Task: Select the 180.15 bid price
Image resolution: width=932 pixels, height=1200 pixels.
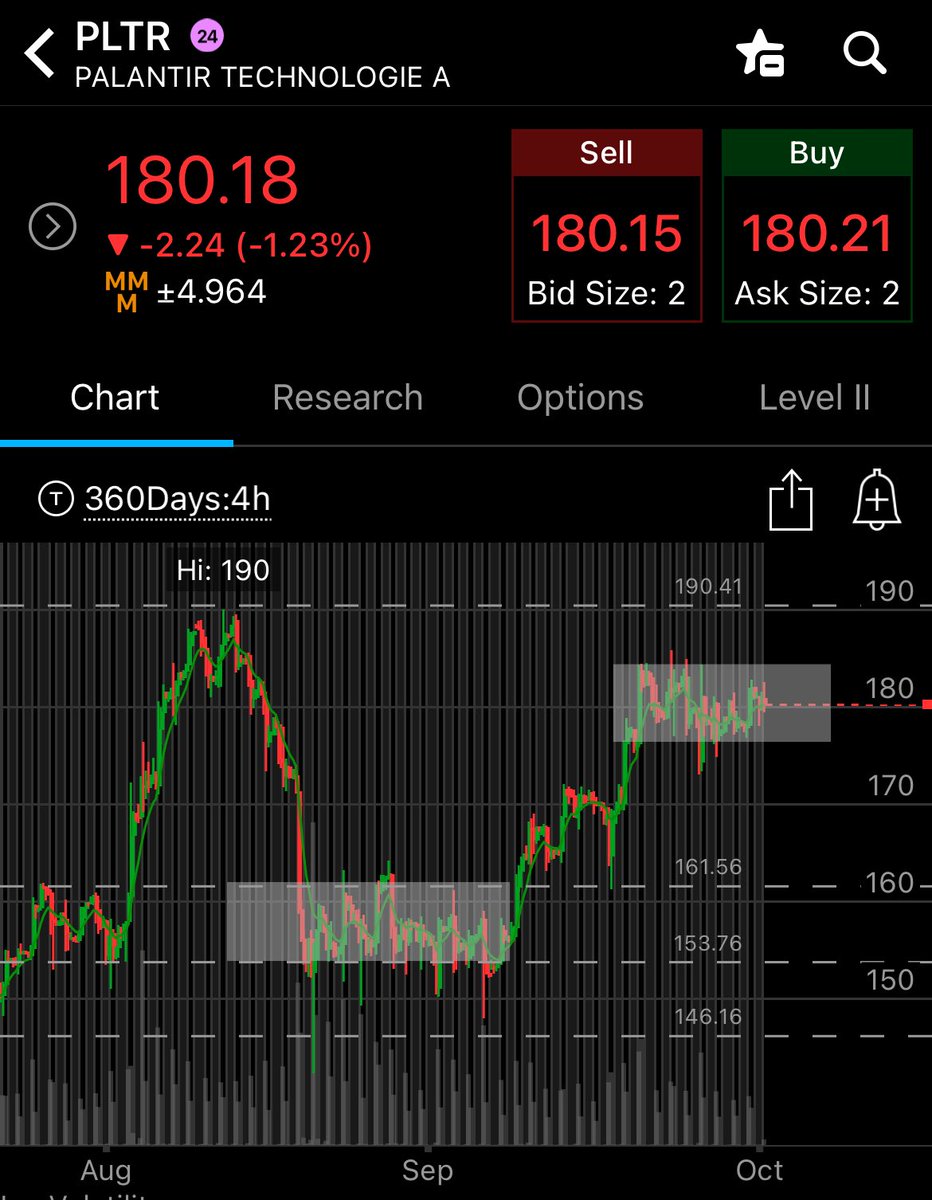Action: (x=606, y=234)
